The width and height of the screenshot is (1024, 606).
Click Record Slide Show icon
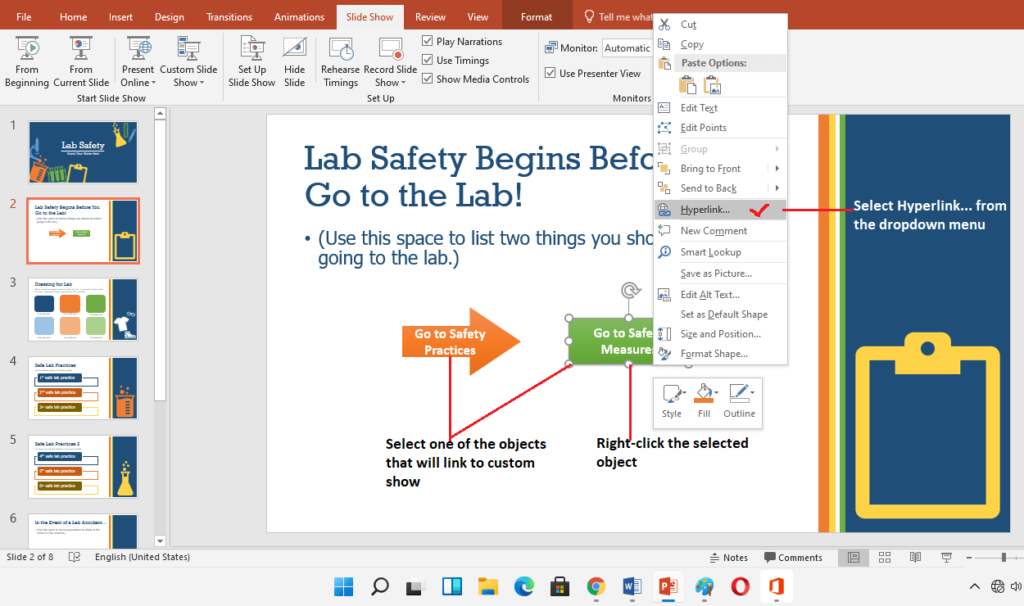(x=391, y=50)
